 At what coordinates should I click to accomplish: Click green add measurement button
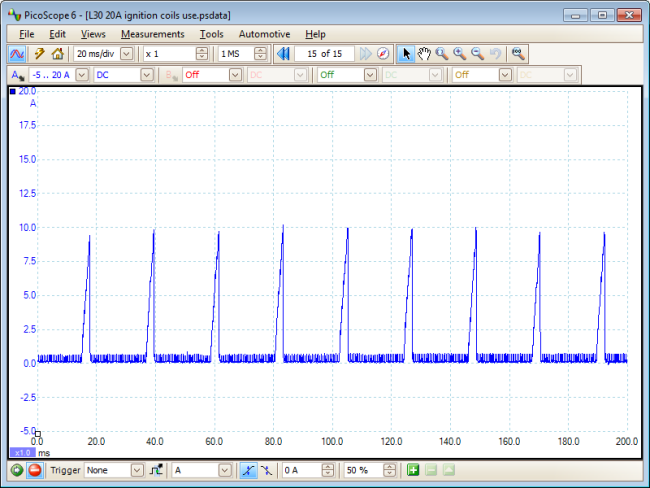414,470
